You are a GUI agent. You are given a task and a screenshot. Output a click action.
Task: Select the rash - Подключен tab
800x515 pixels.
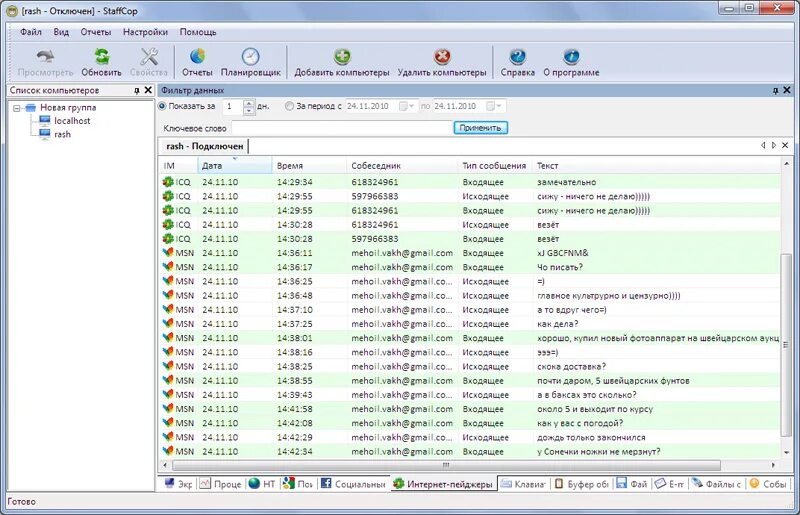[x=204, y=146]
